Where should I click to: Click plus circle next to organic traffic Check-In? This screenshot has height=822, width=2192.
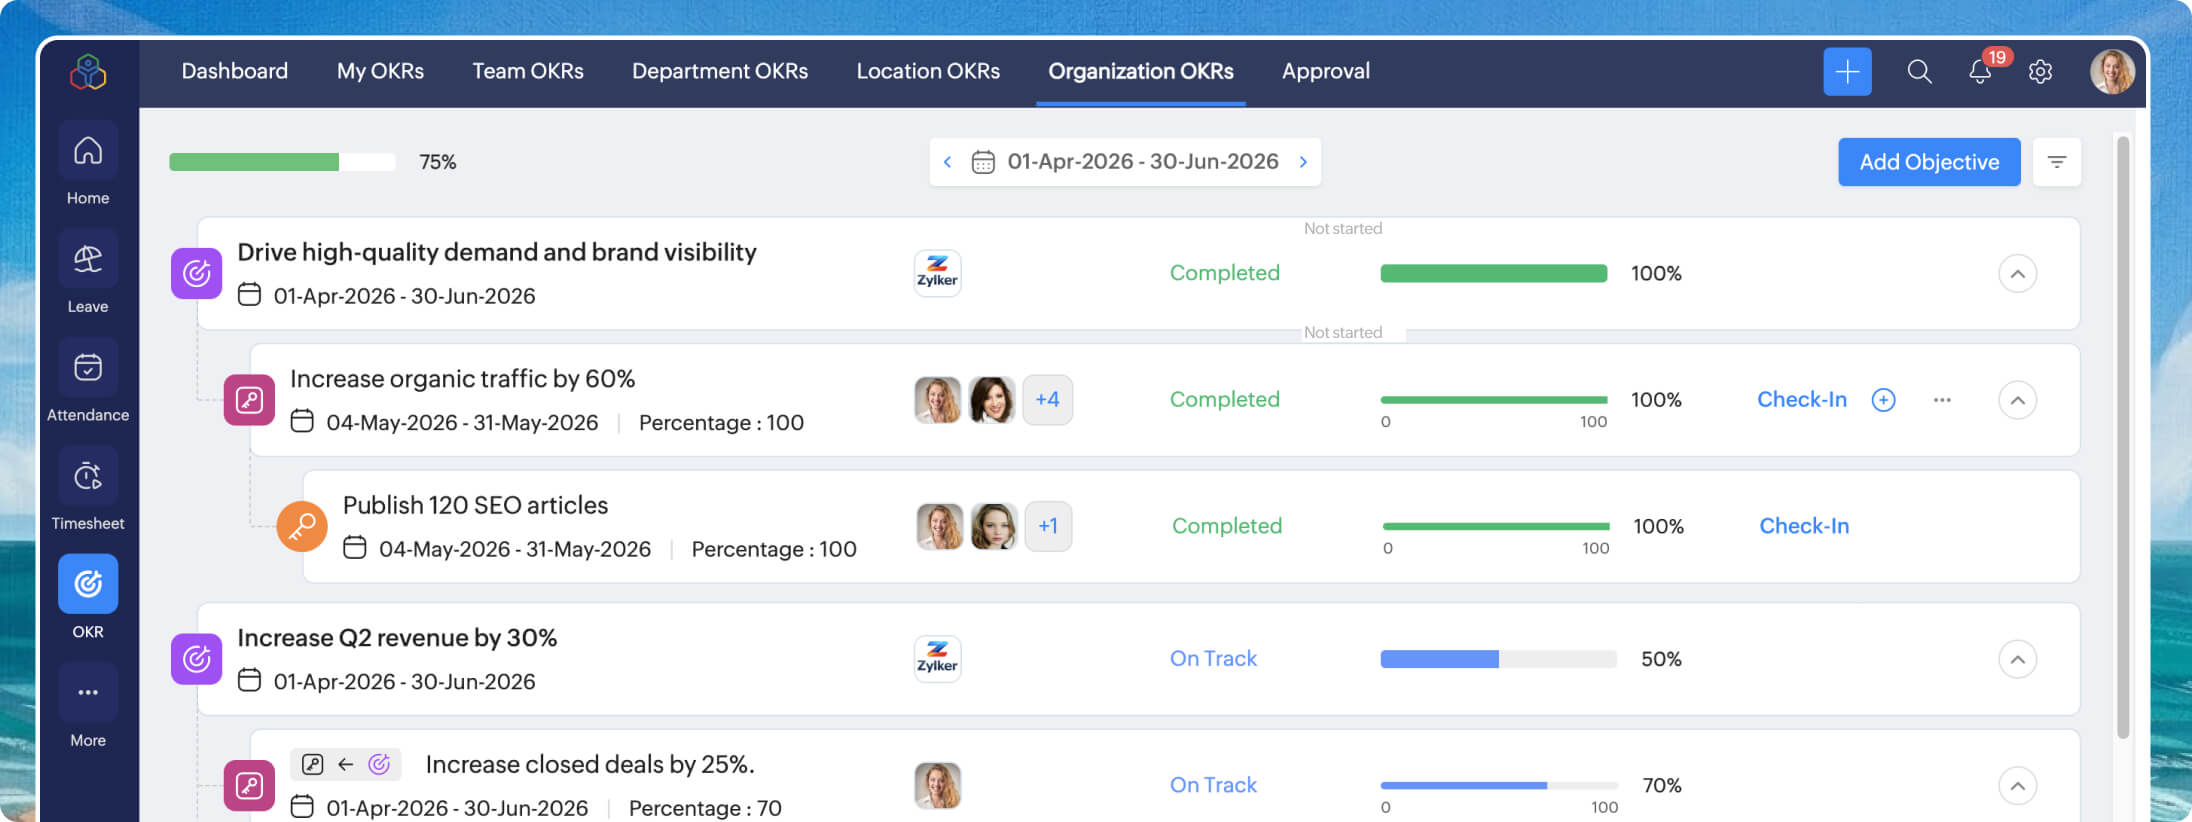(x=1883, y=400)
